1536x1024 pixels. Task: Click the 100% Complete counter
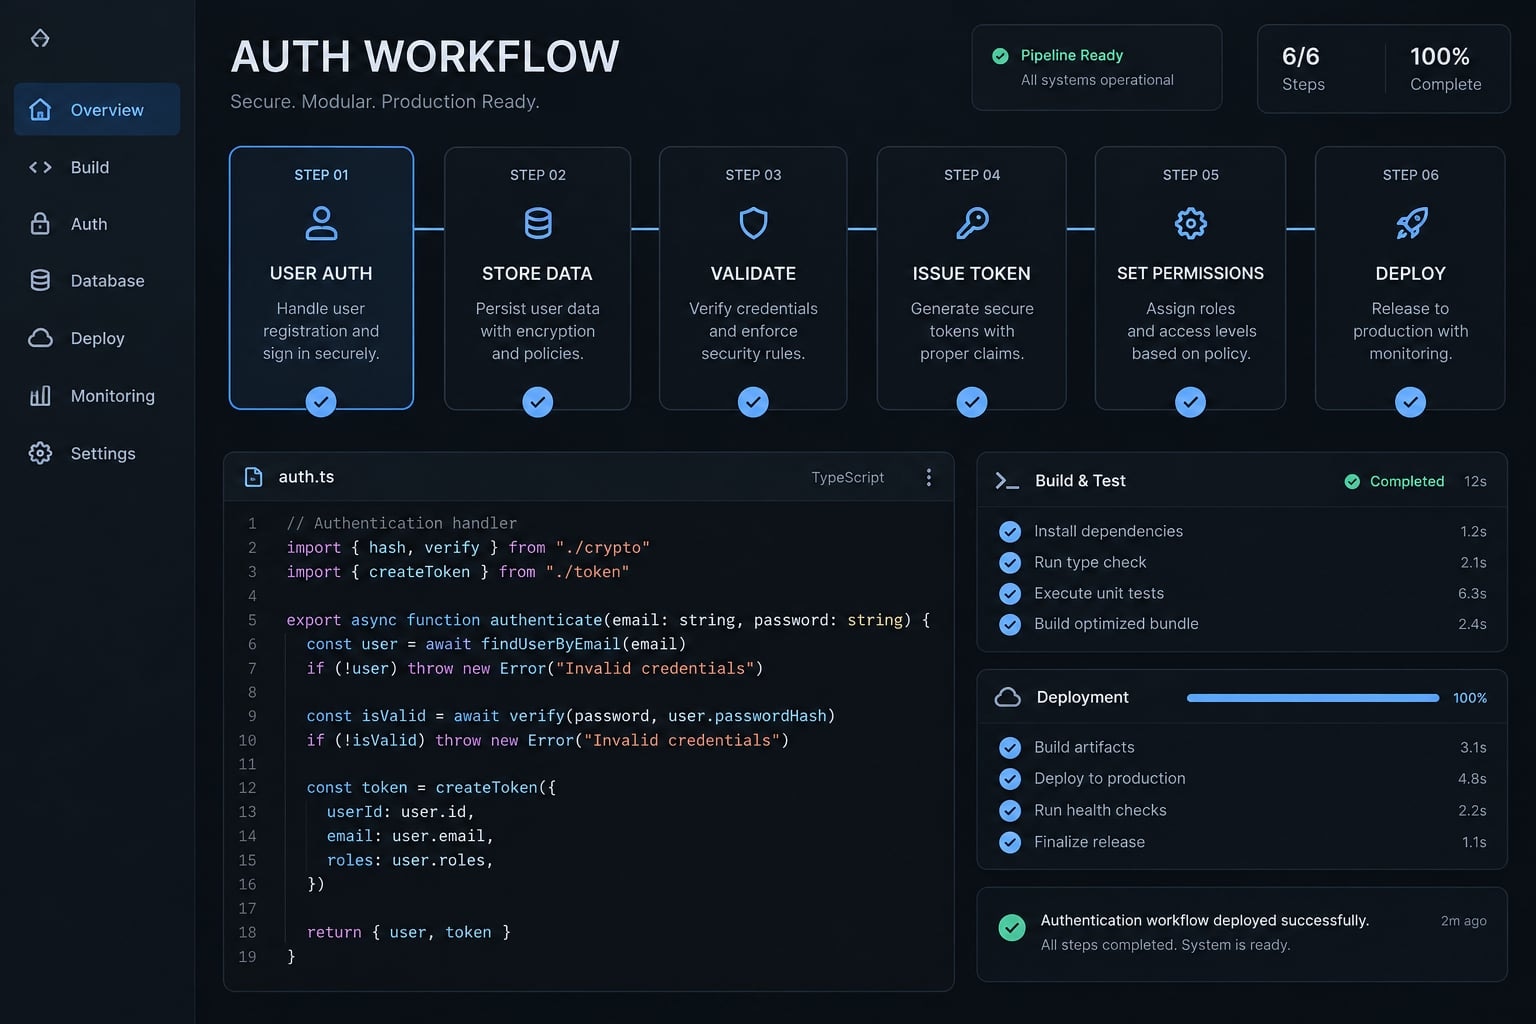point(1446,69)
